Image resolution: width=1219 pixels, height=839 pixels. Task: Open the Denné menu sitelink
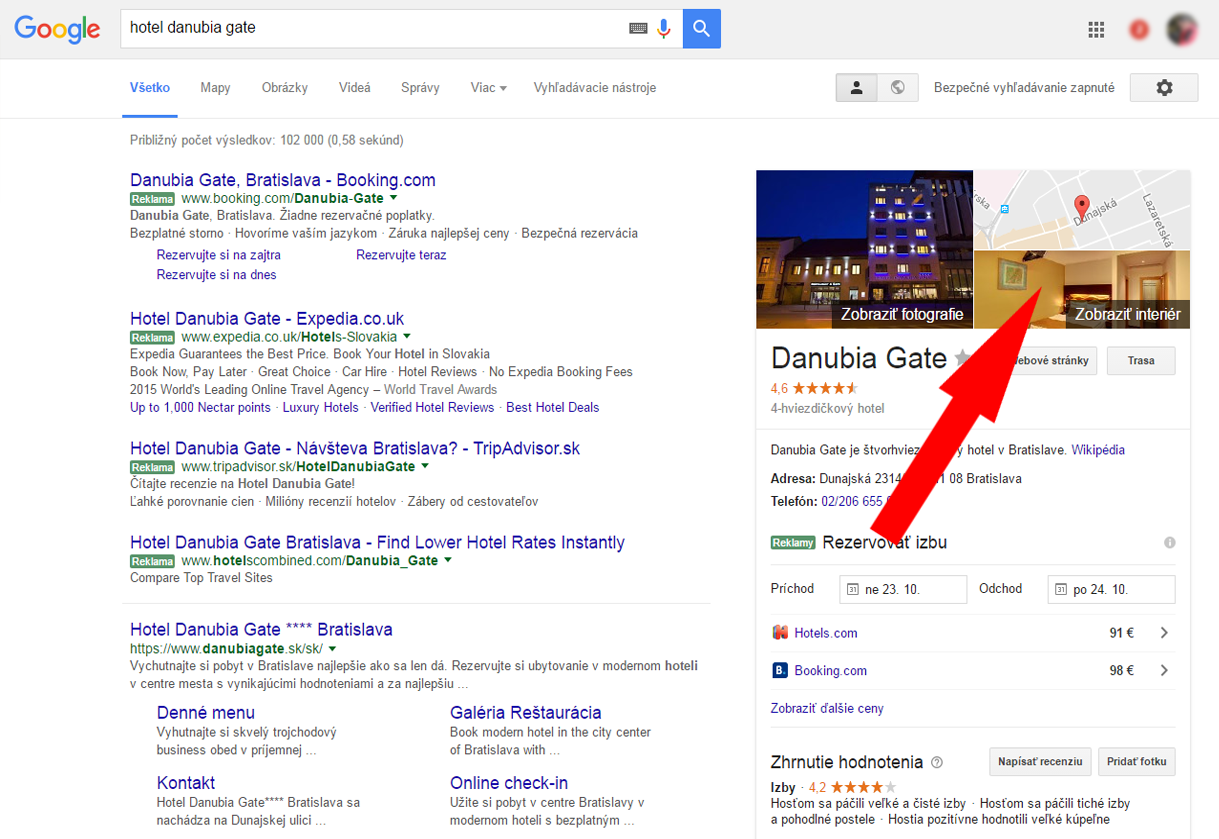(x=206, y=713)
